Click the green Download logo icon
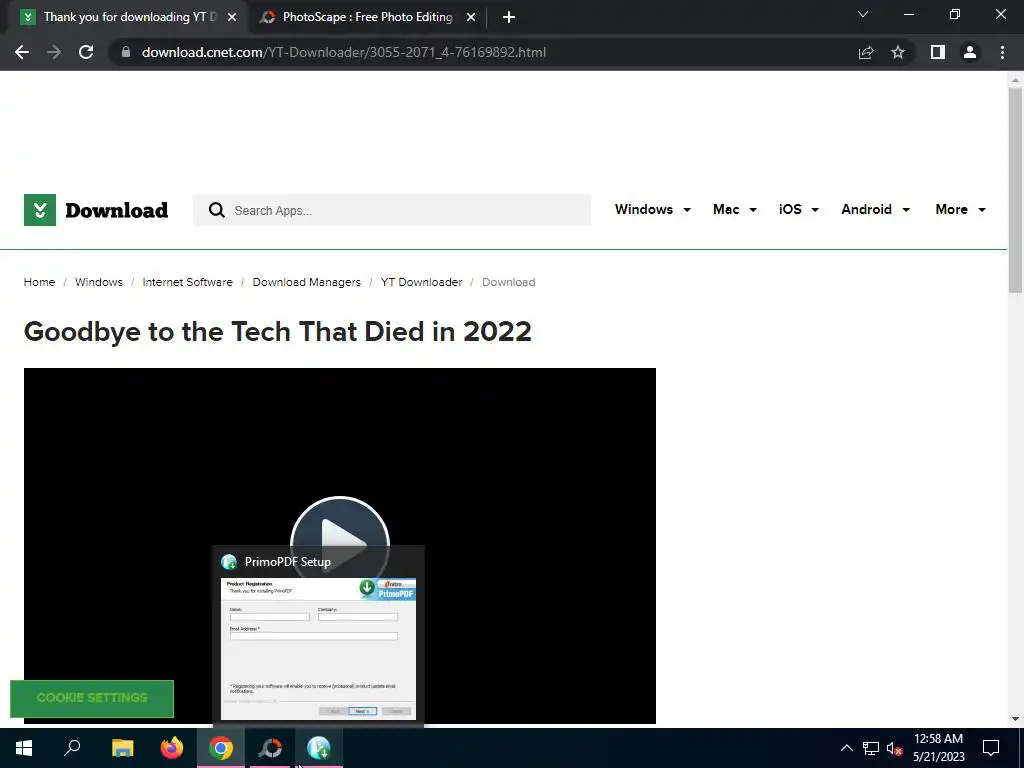This screenshot has height=768, width=1024. pos(40,210)
